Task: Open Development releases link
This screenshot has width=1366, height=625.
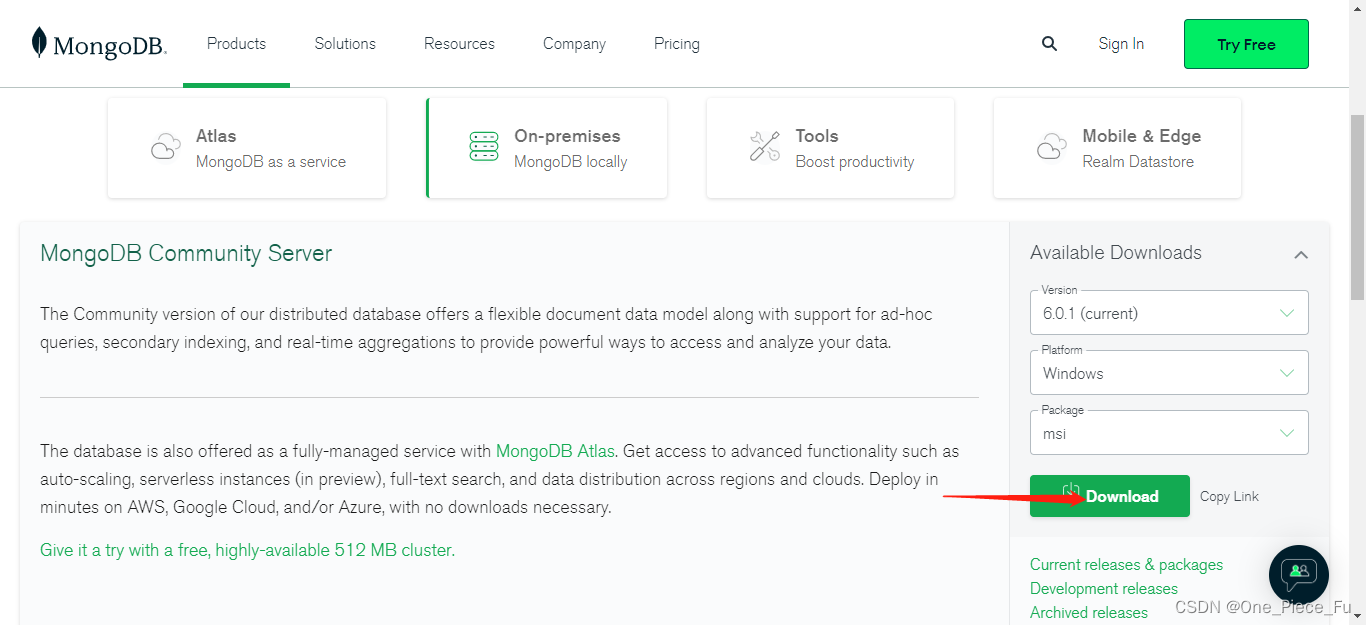Action: click(1104, 589)
